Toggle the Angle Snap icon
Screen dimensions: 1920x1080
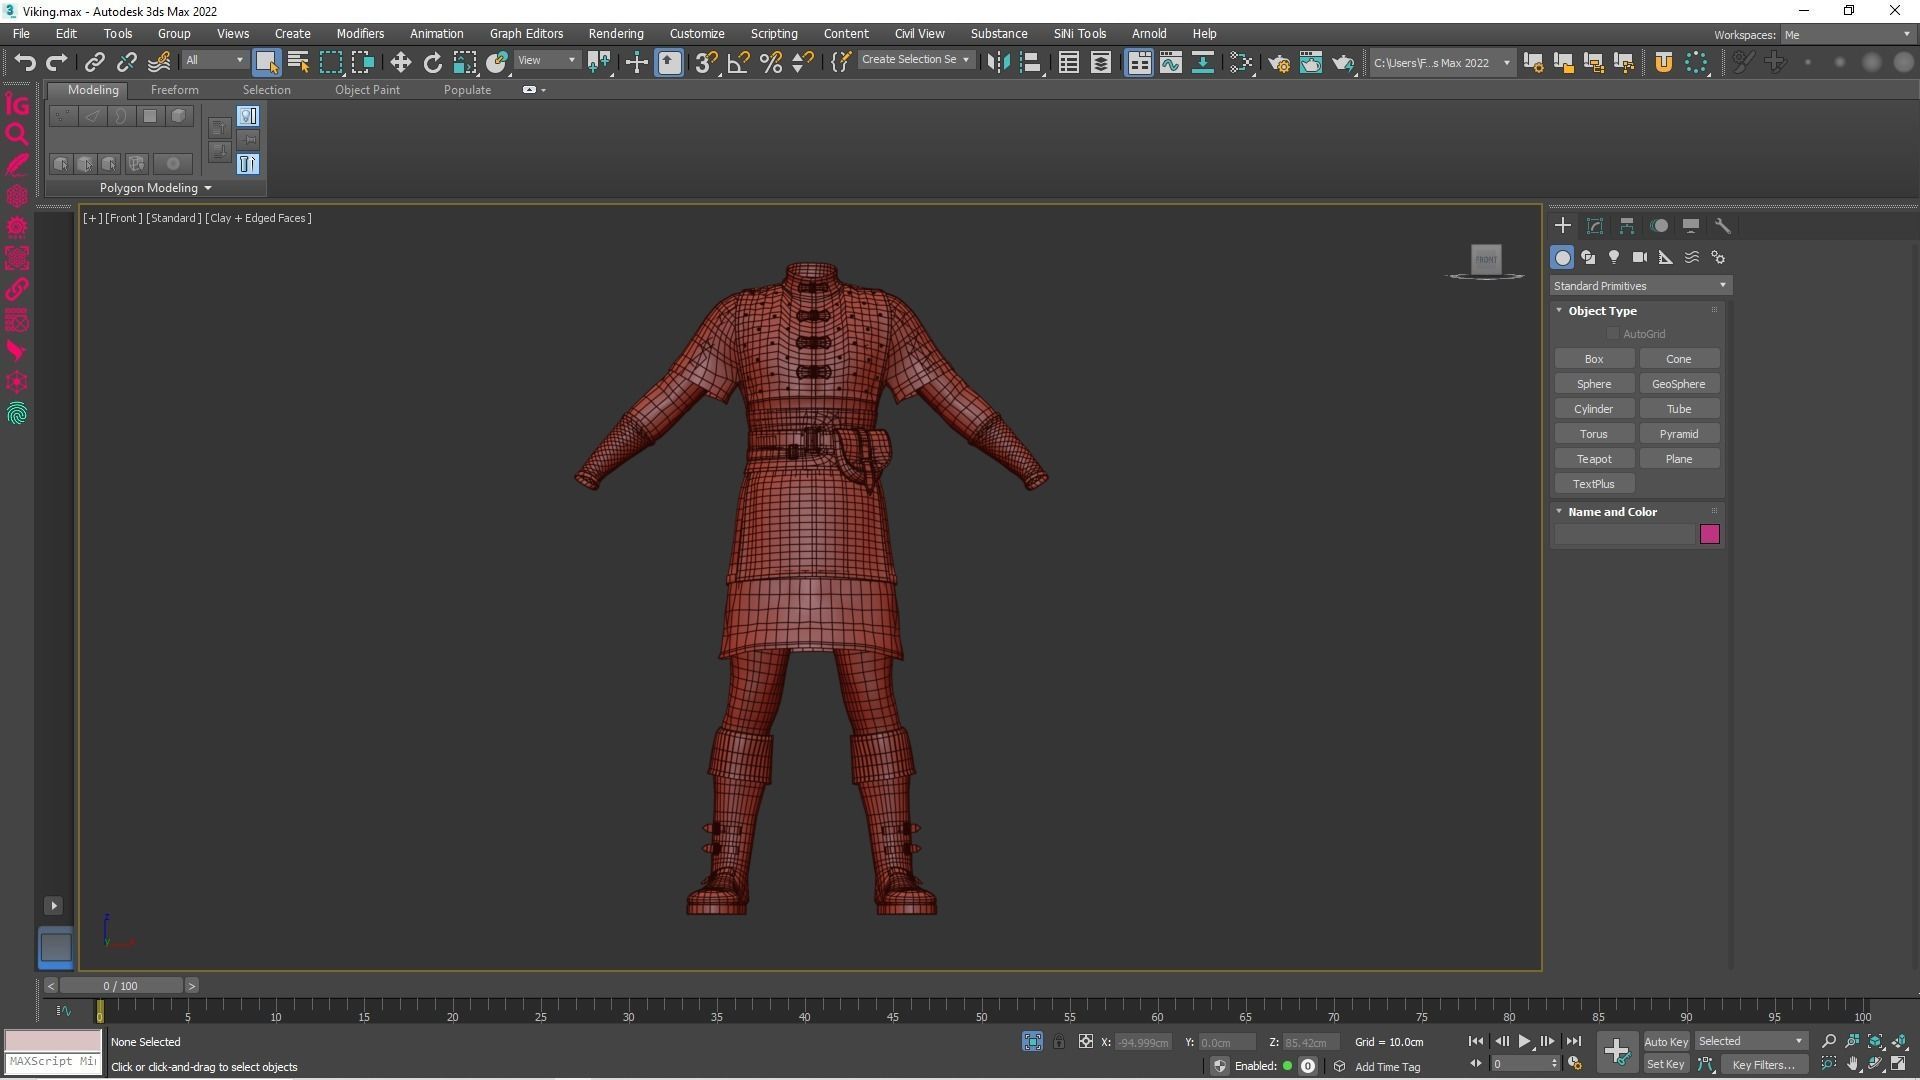pos(738,62)
